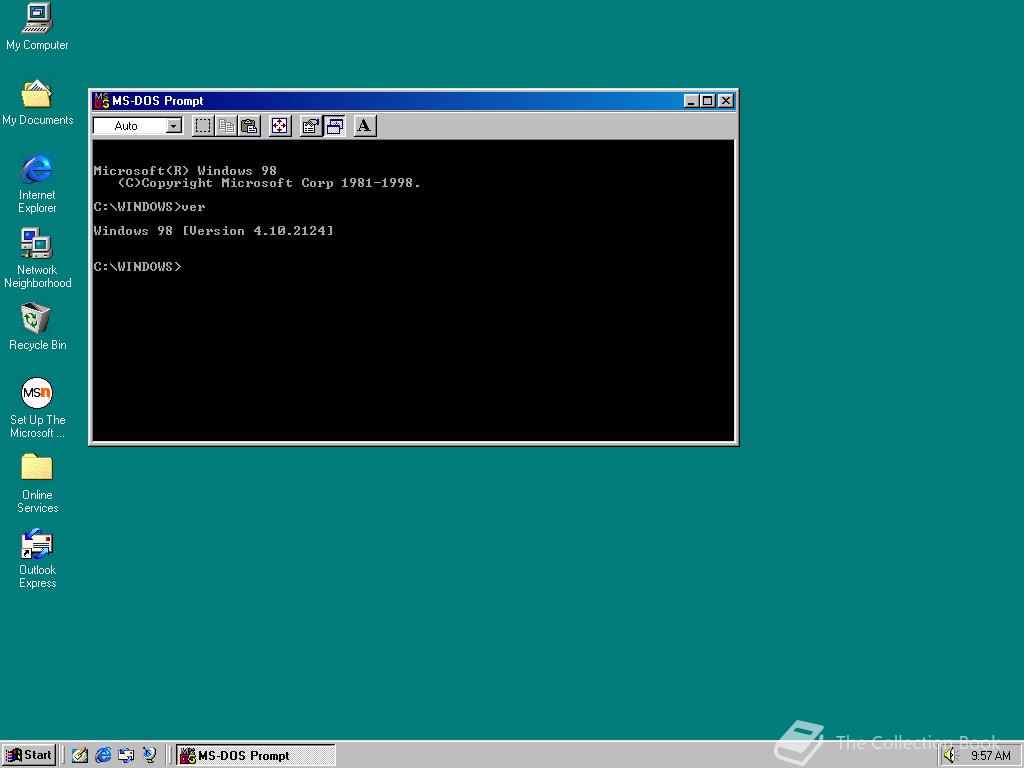This screenshot has height=768, width=1024.
Task: Toggle the Background toolbar button
Action: coord(334,125)
